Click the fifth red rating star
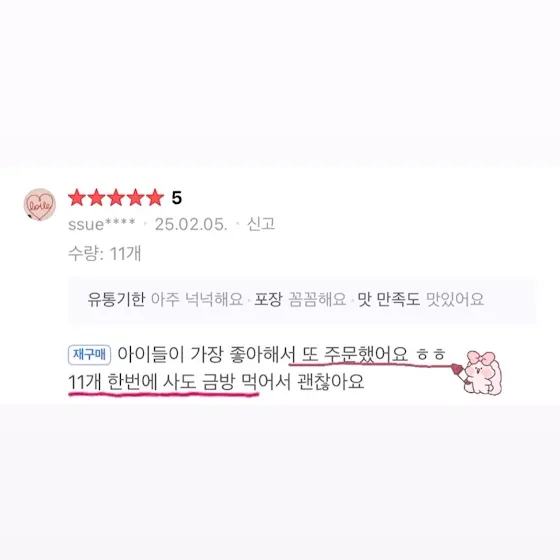560x560 pixels. click(x=155, y=198)
